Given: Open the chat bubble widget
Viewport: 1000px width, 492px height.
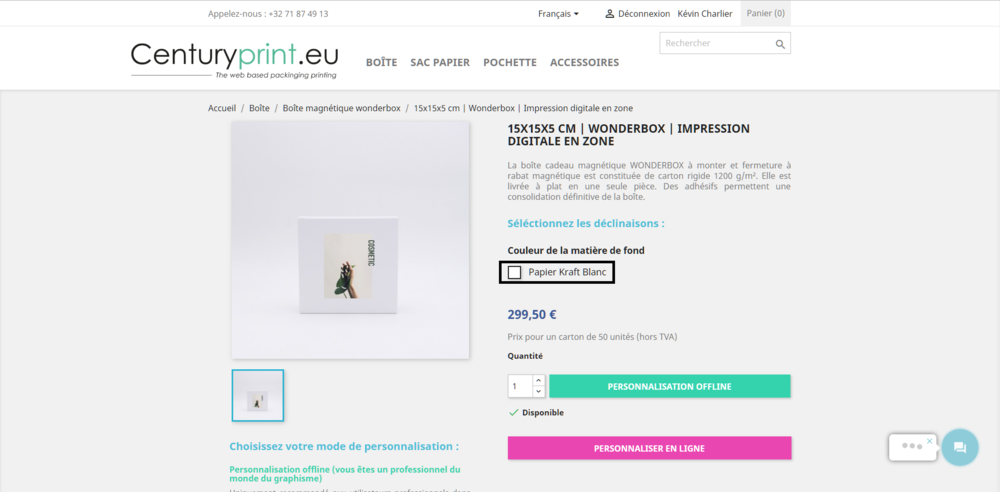Looking at the screenshot, I should click(x=960, y=447).
